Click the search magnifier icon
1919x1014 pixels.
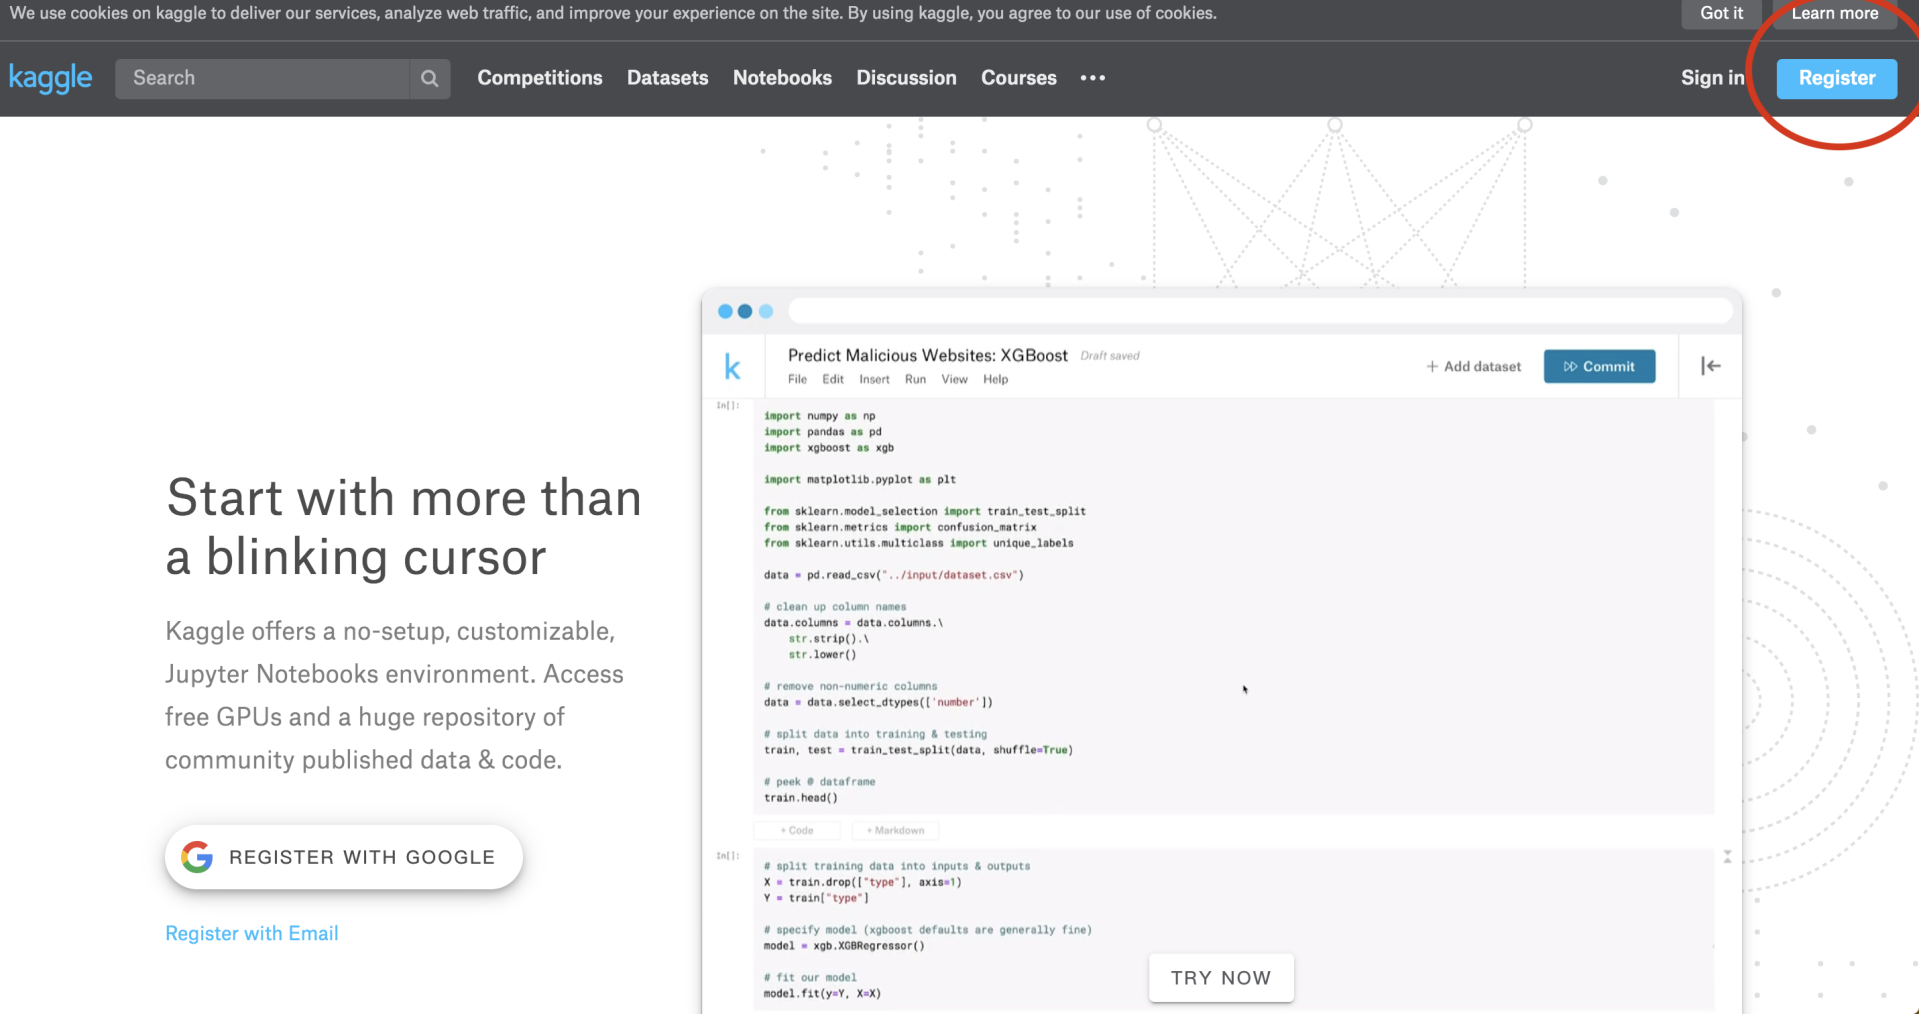[430, 78]
